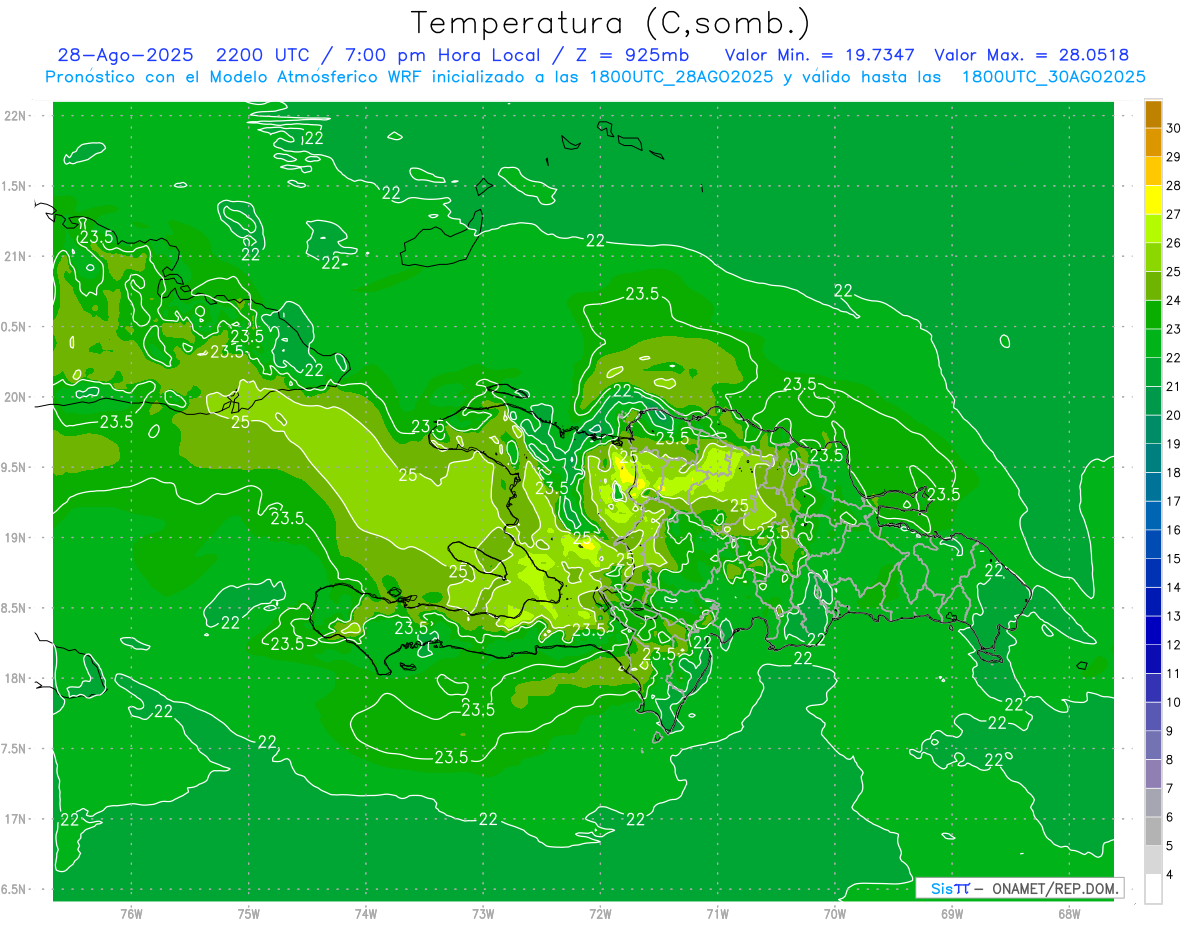
Task: Click the legend value "30"
Action: click(1175, 128)
